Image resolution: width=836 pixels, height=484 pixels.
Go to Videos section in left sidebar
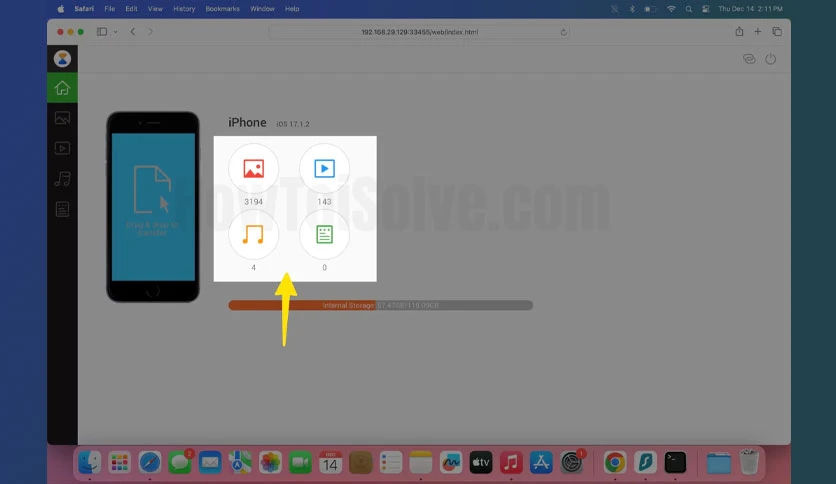62,148
